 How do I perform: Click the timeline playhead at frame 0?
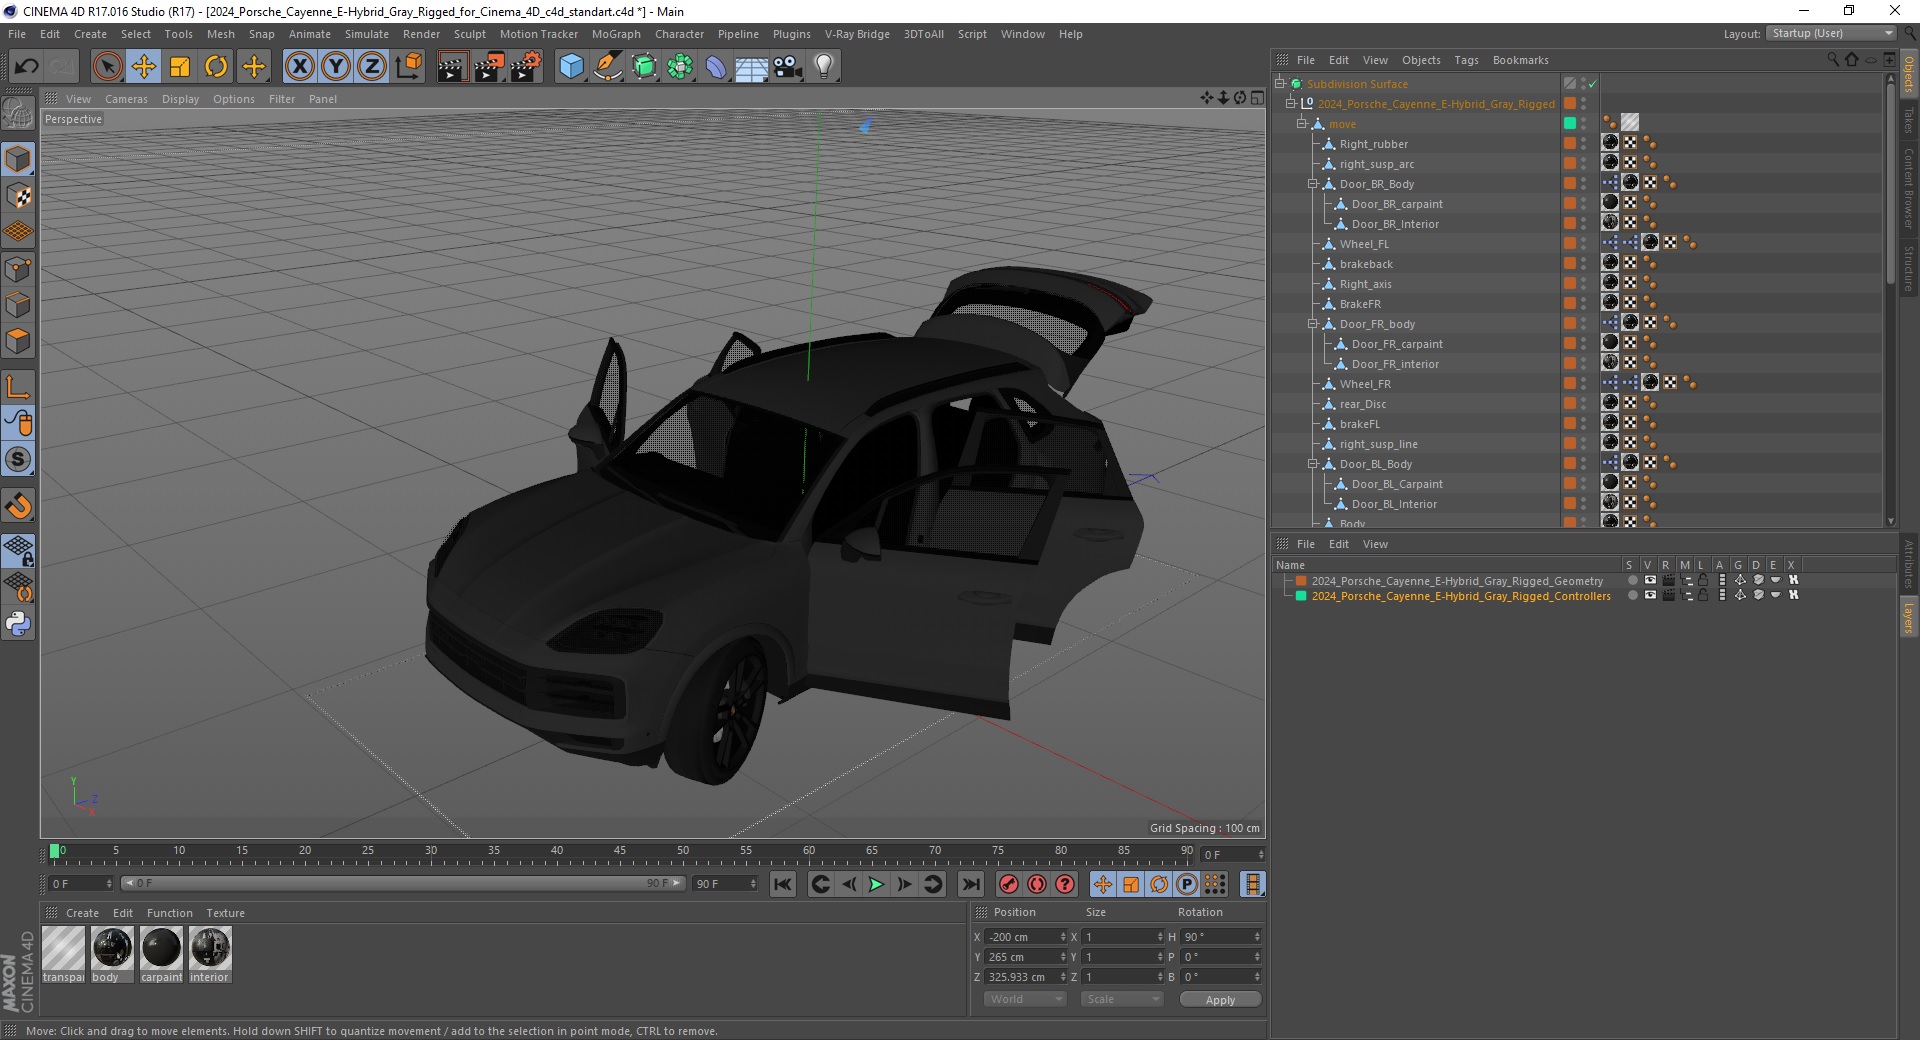[x=55, y=852]
